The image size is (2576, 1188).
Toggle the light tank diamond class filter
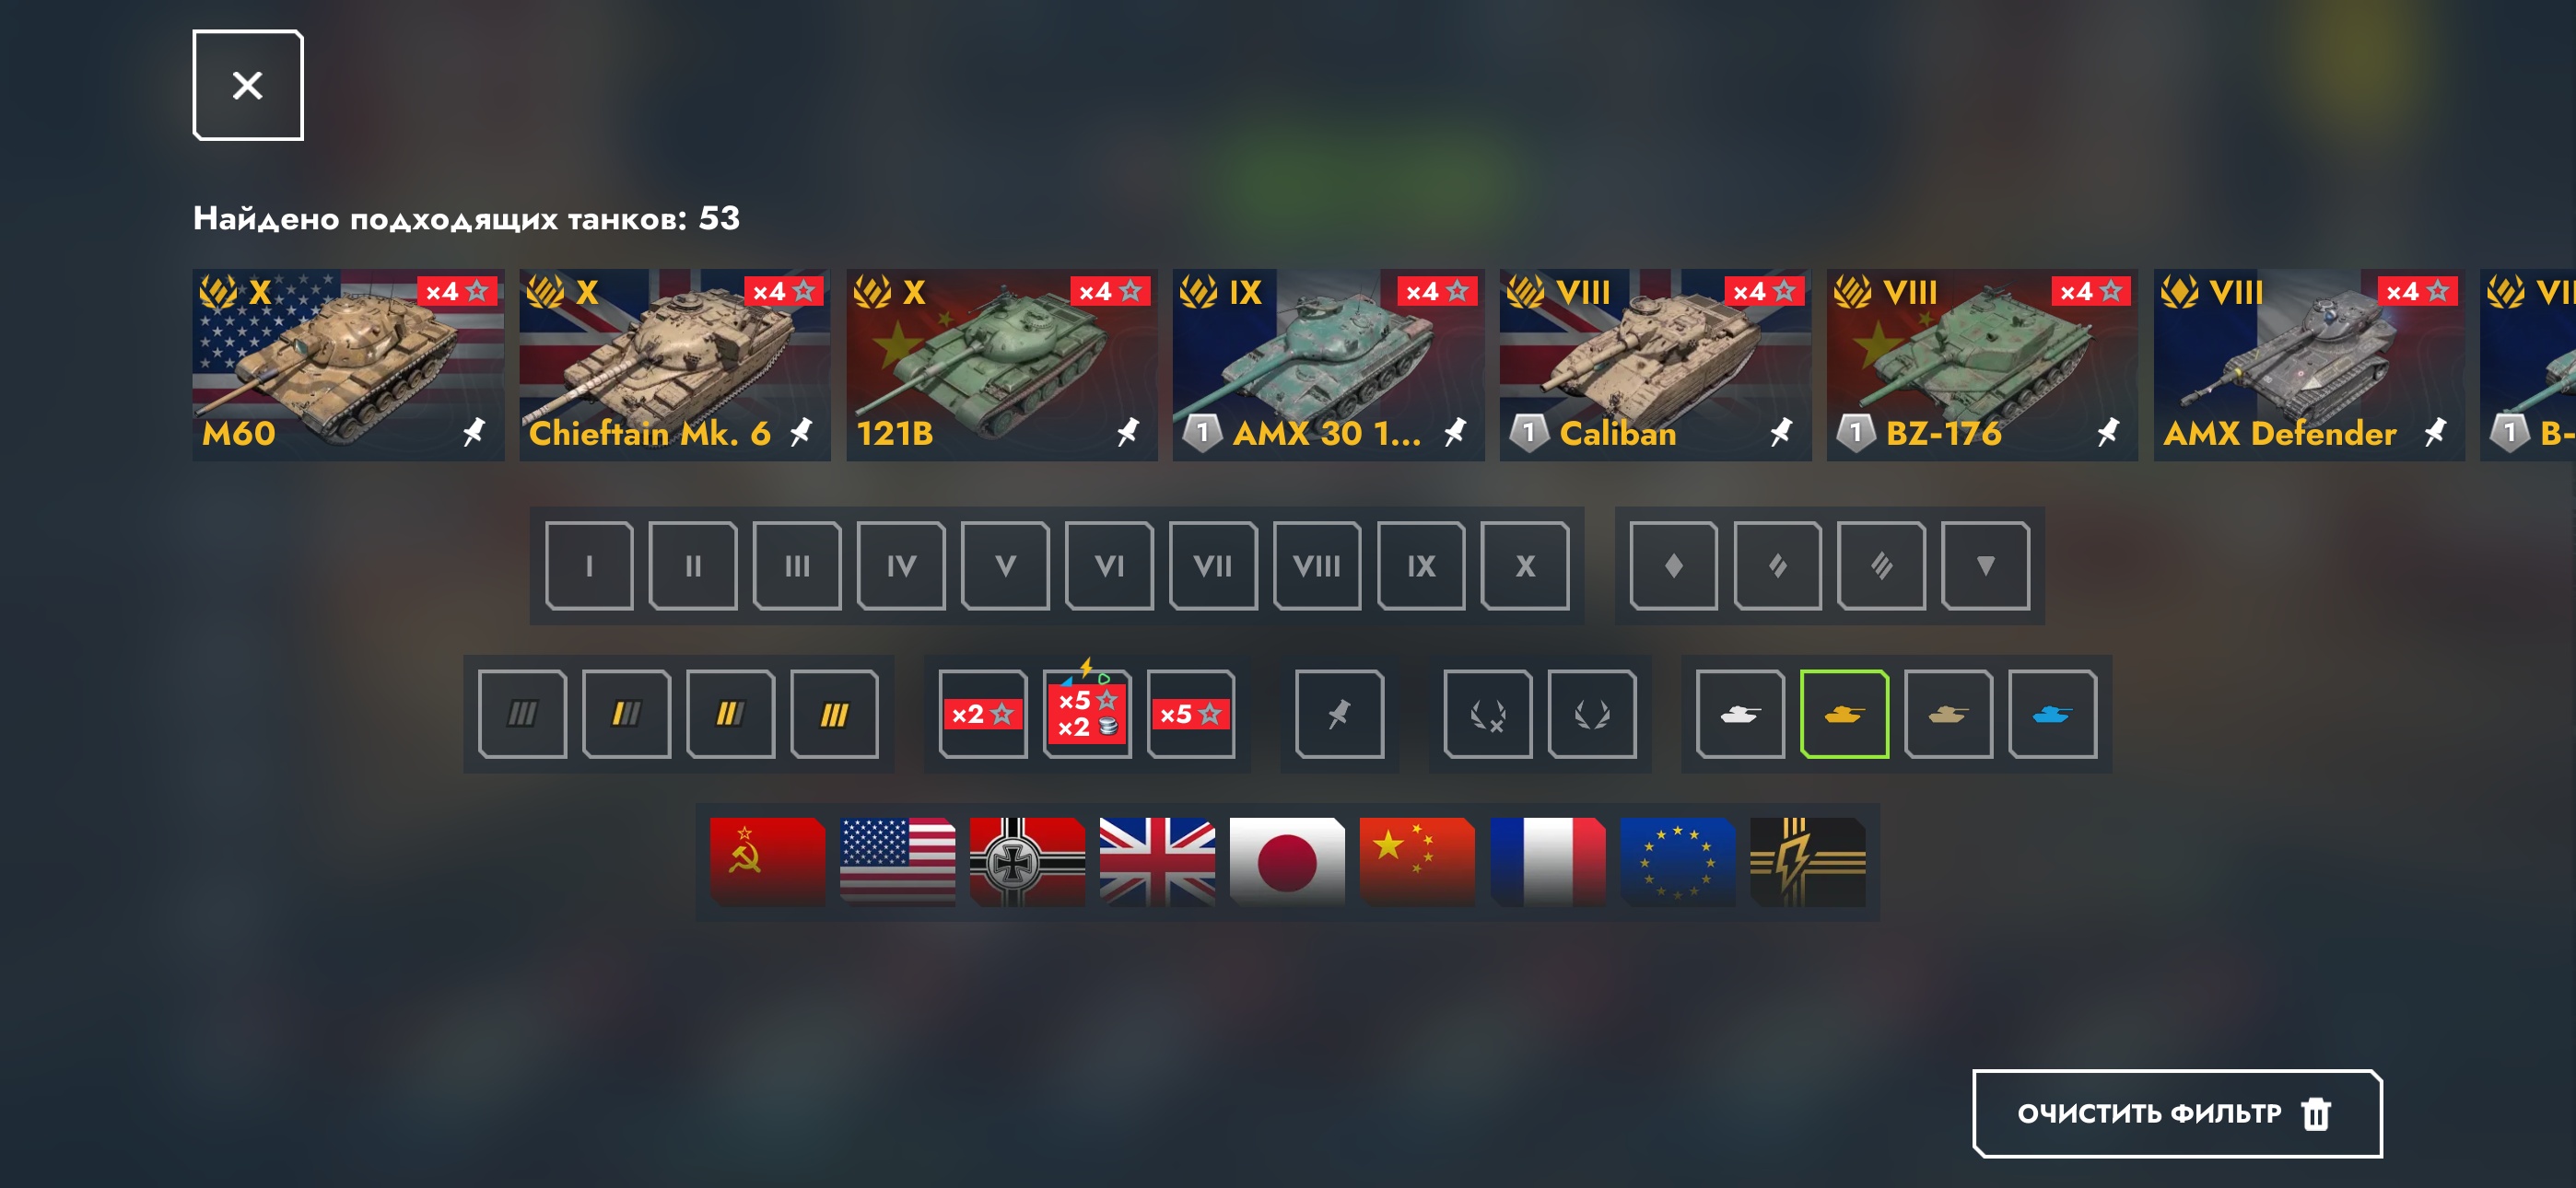(1673, 566)
